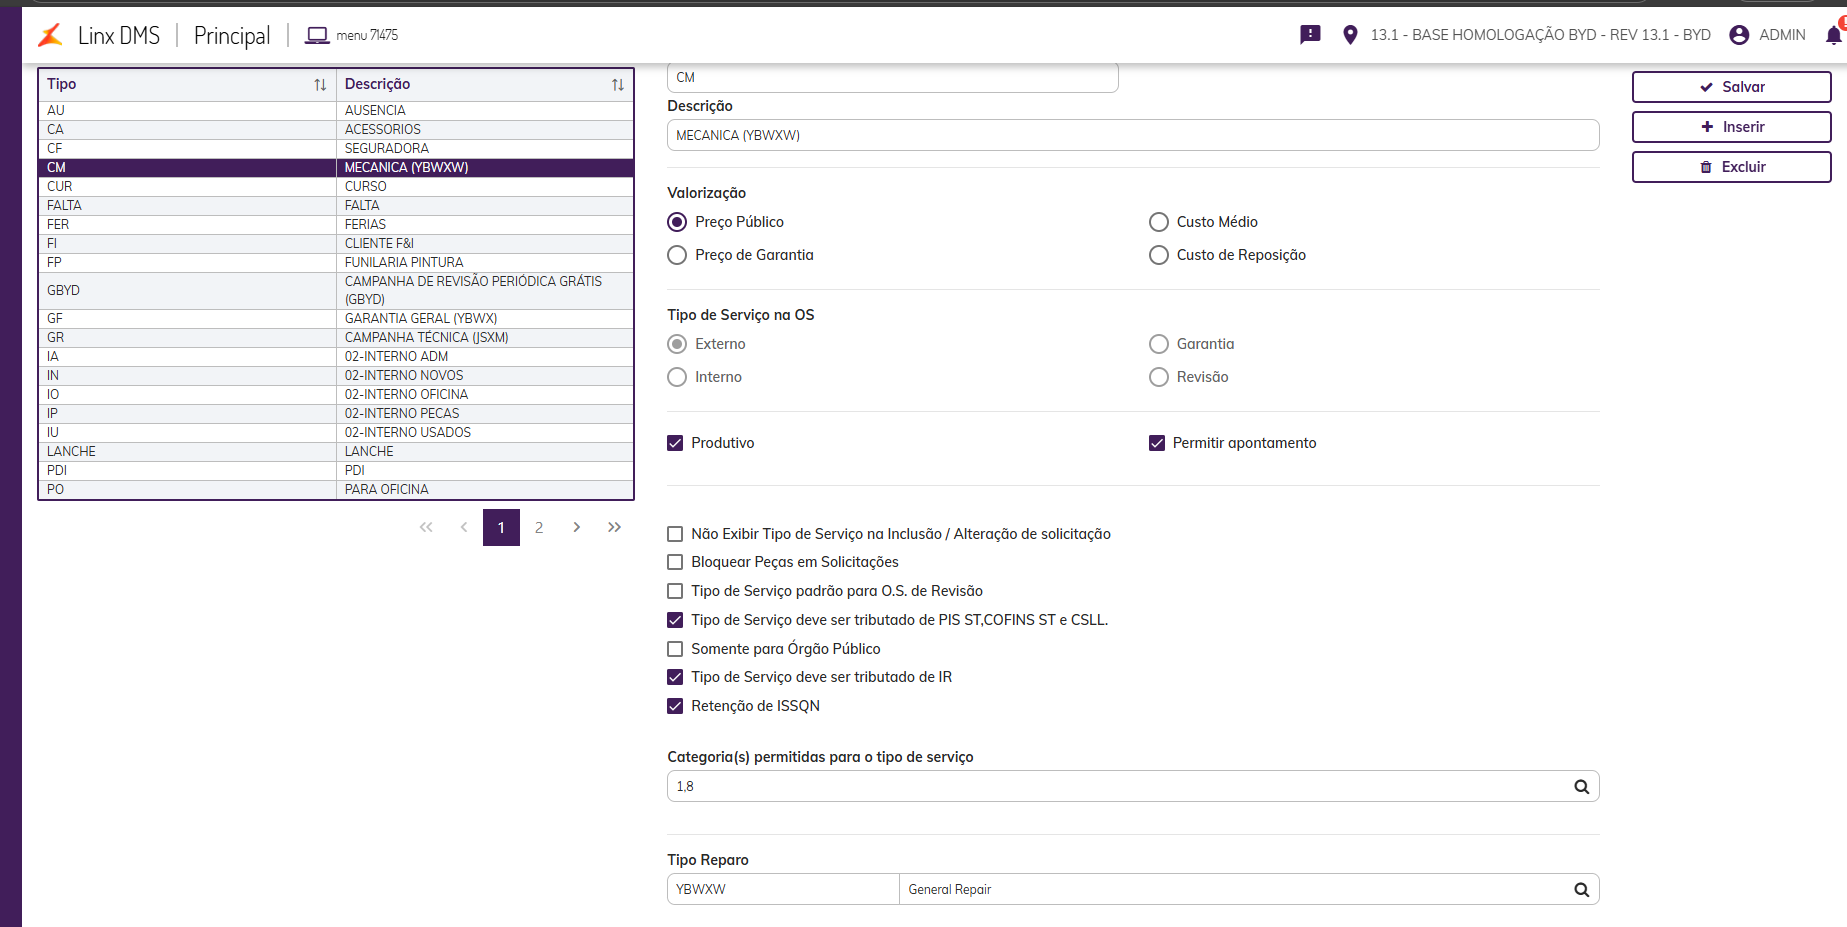Open the notifications bell
1847x927 pixels.
point(1833,35)
